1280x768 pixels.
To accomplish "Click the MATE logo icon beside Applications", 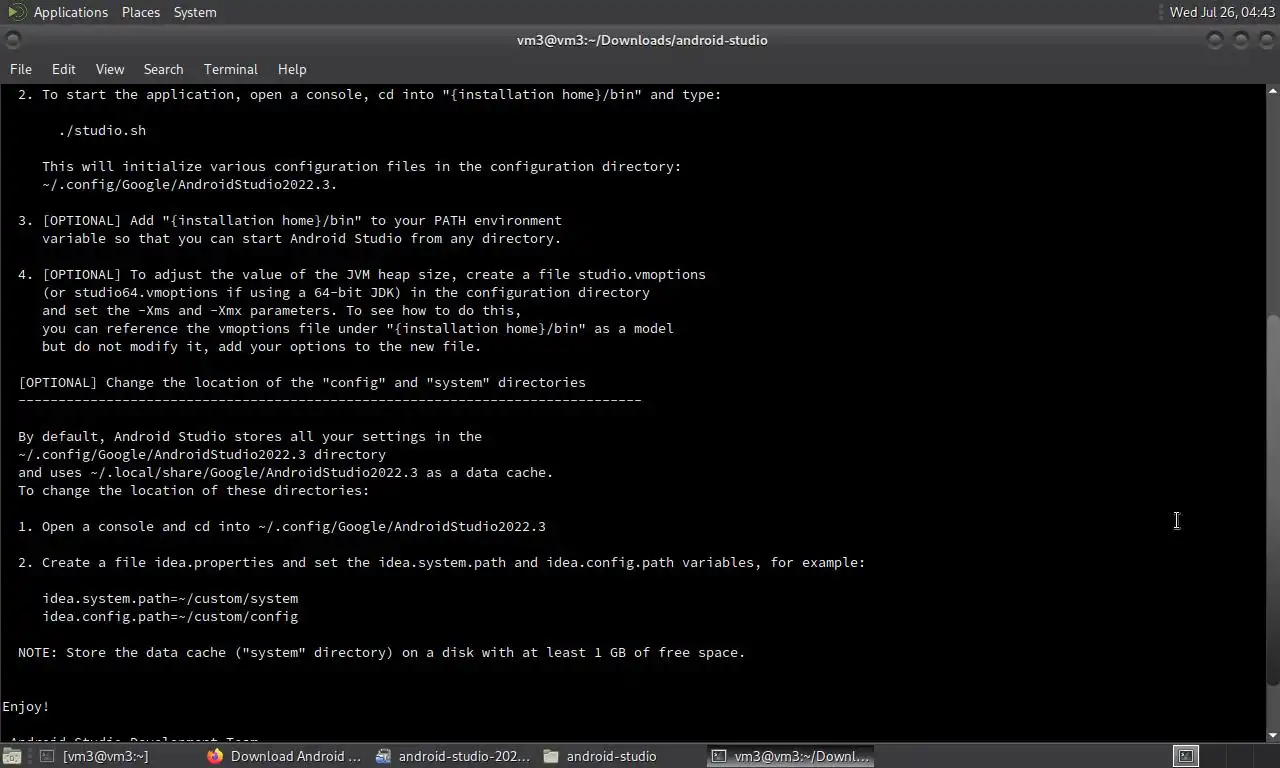I will coord(16,12).
